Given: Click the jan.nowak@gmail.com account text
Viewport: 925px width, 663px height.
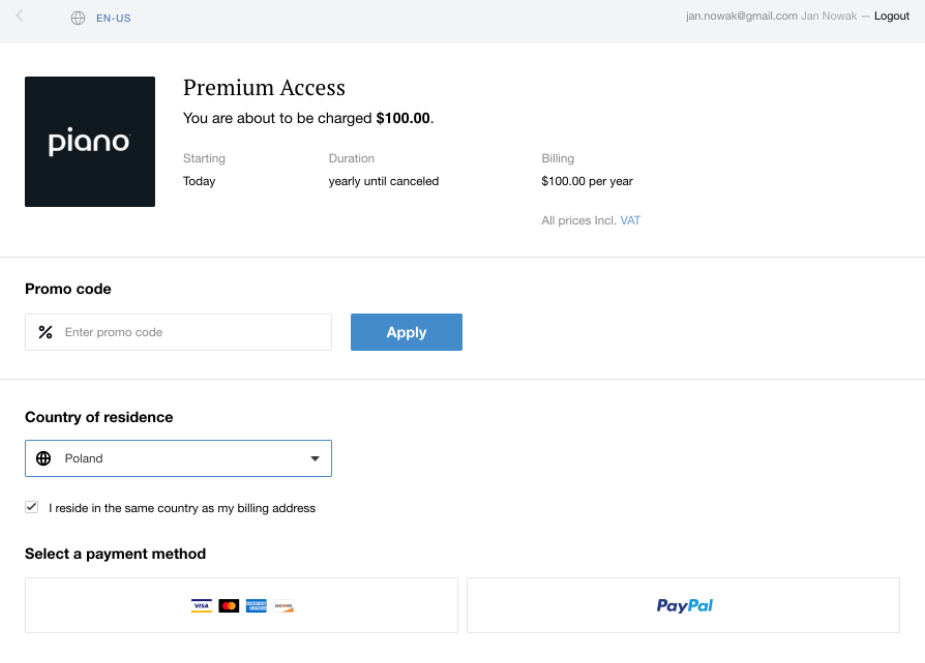Looking at the screenshot, I should click(742, 16).
